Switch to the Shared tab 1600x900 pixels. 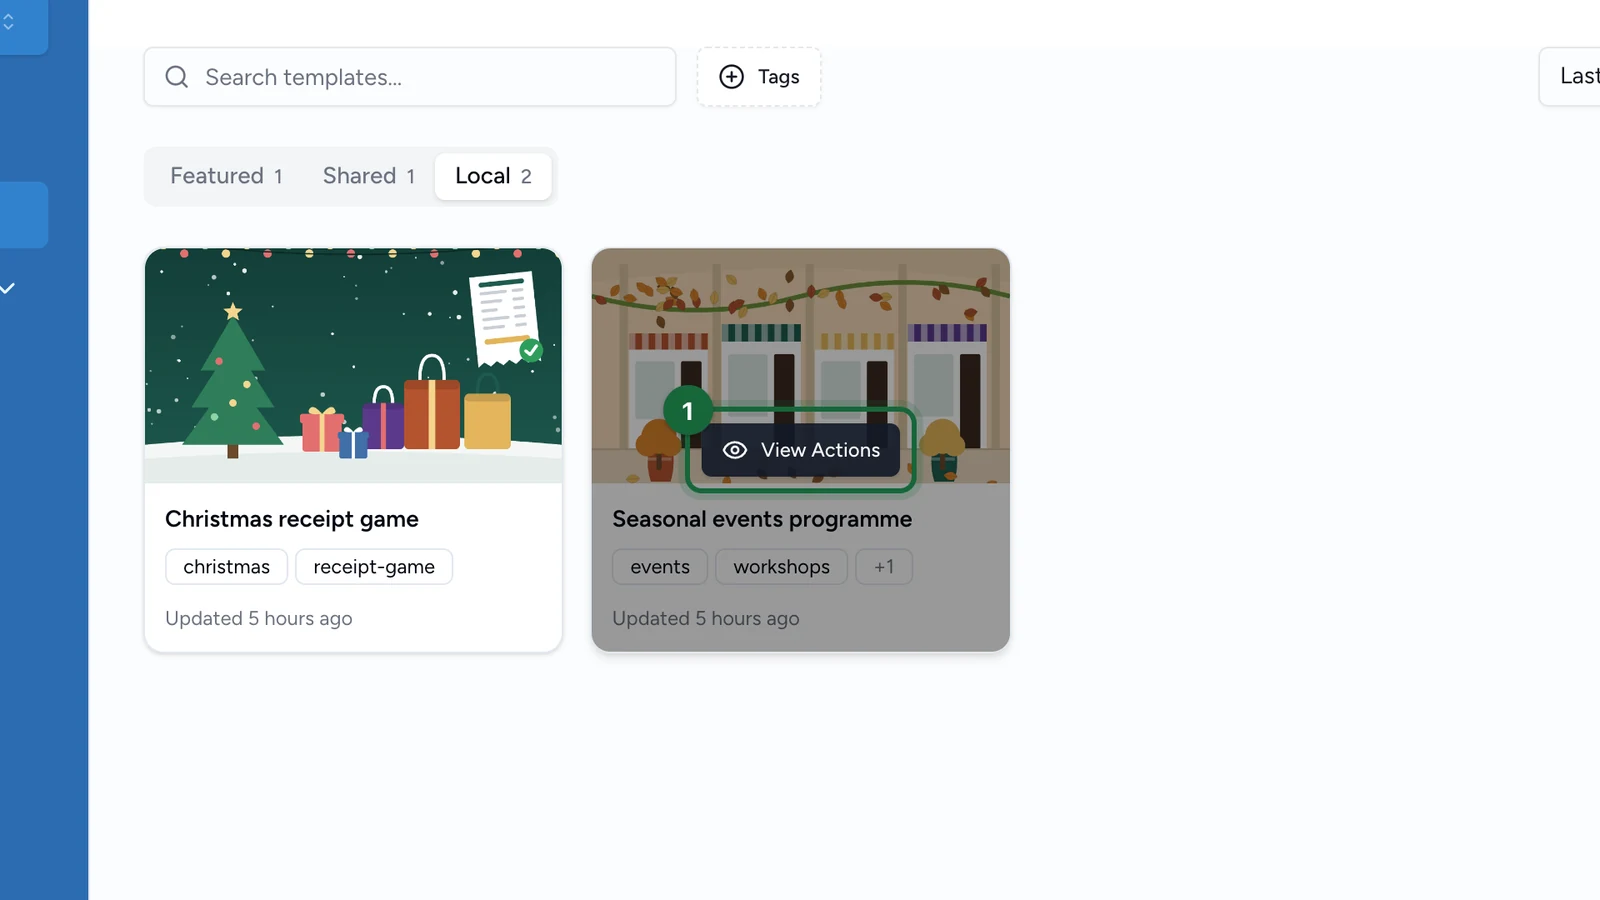tap(368, 176)
